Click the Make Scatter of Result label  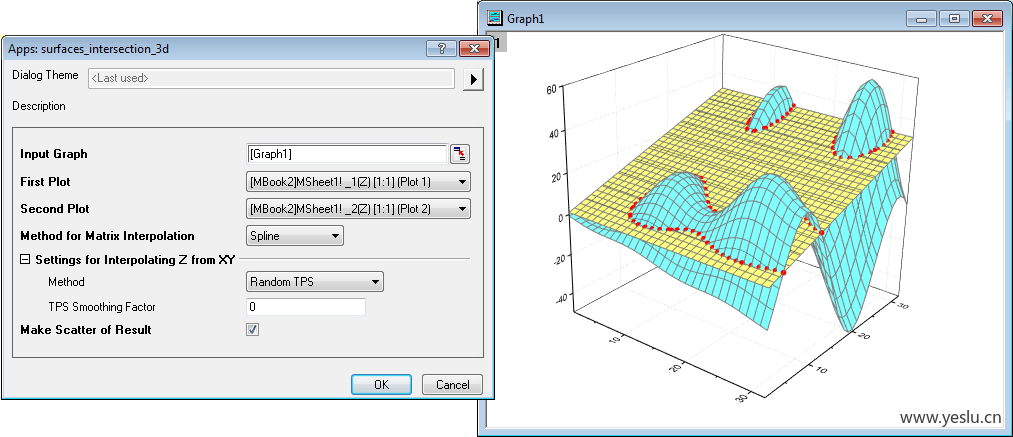(x=86, y=330)
